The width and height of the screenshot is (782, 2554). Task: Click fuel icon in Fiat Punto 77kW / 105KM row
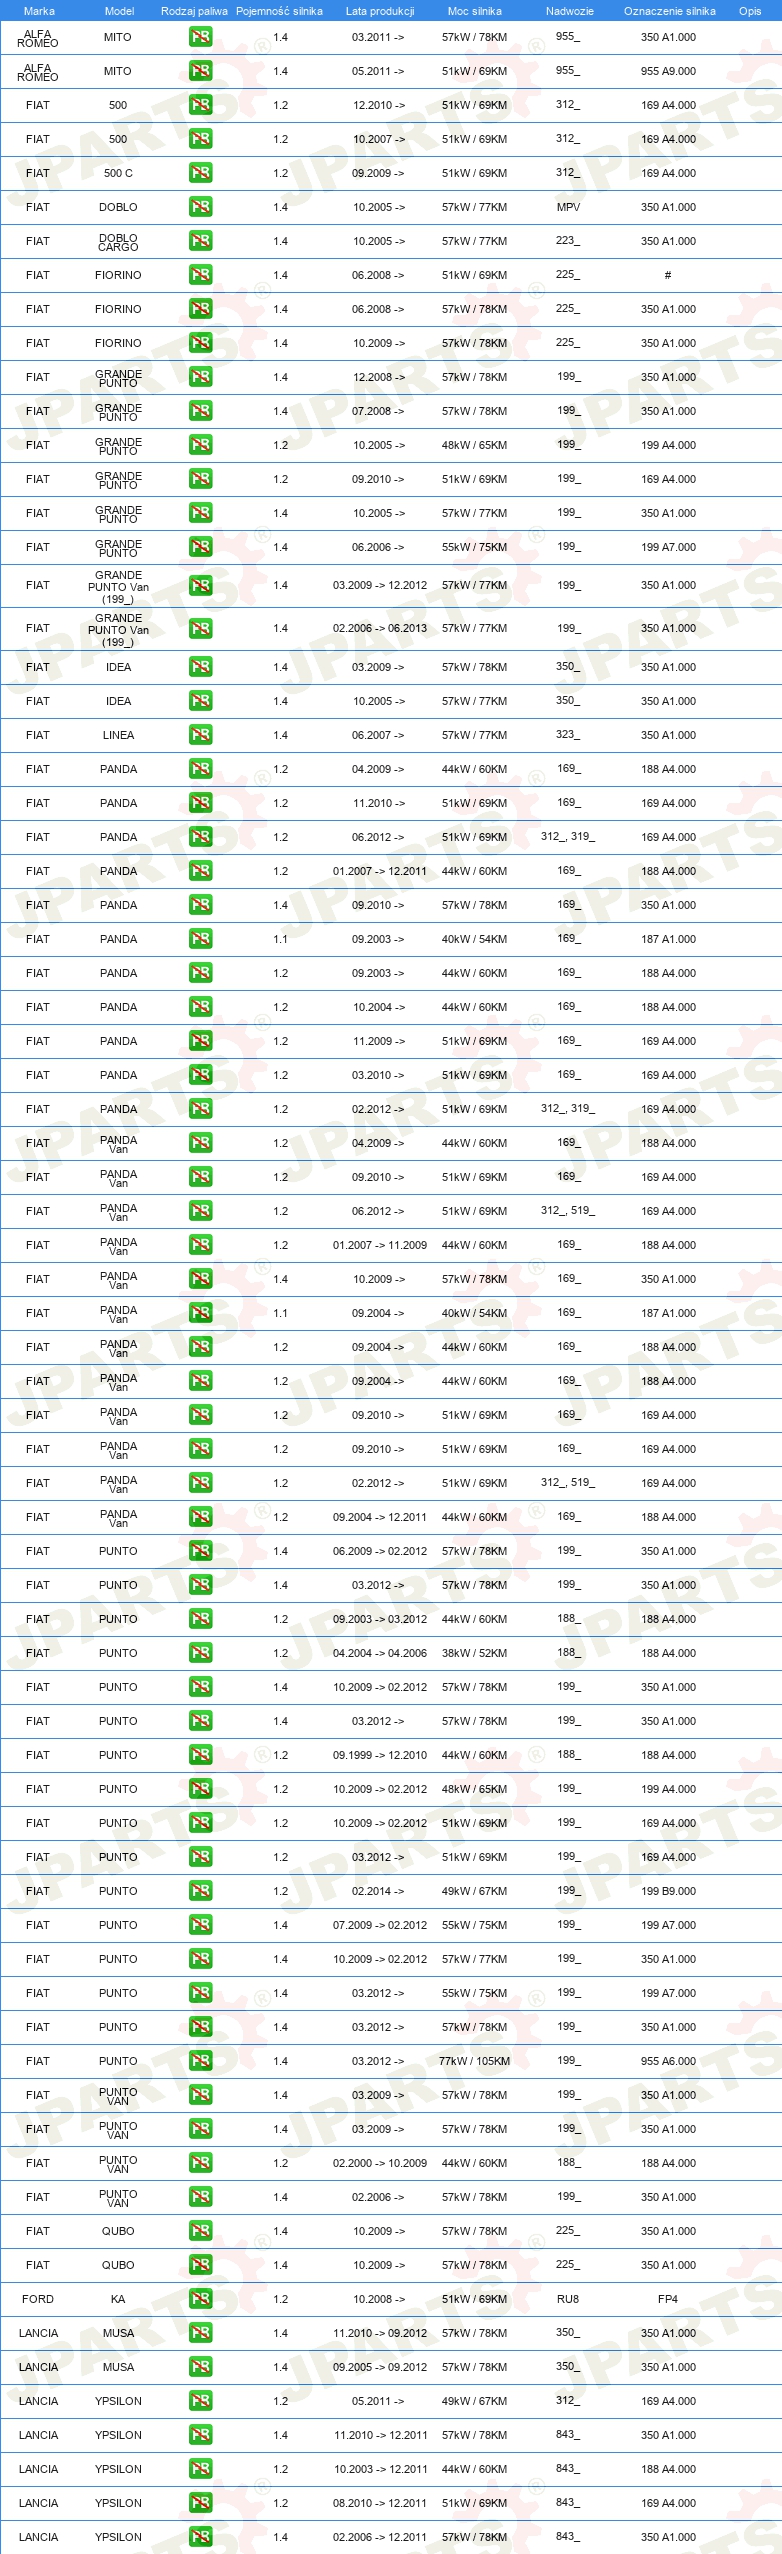point(200,2061)
